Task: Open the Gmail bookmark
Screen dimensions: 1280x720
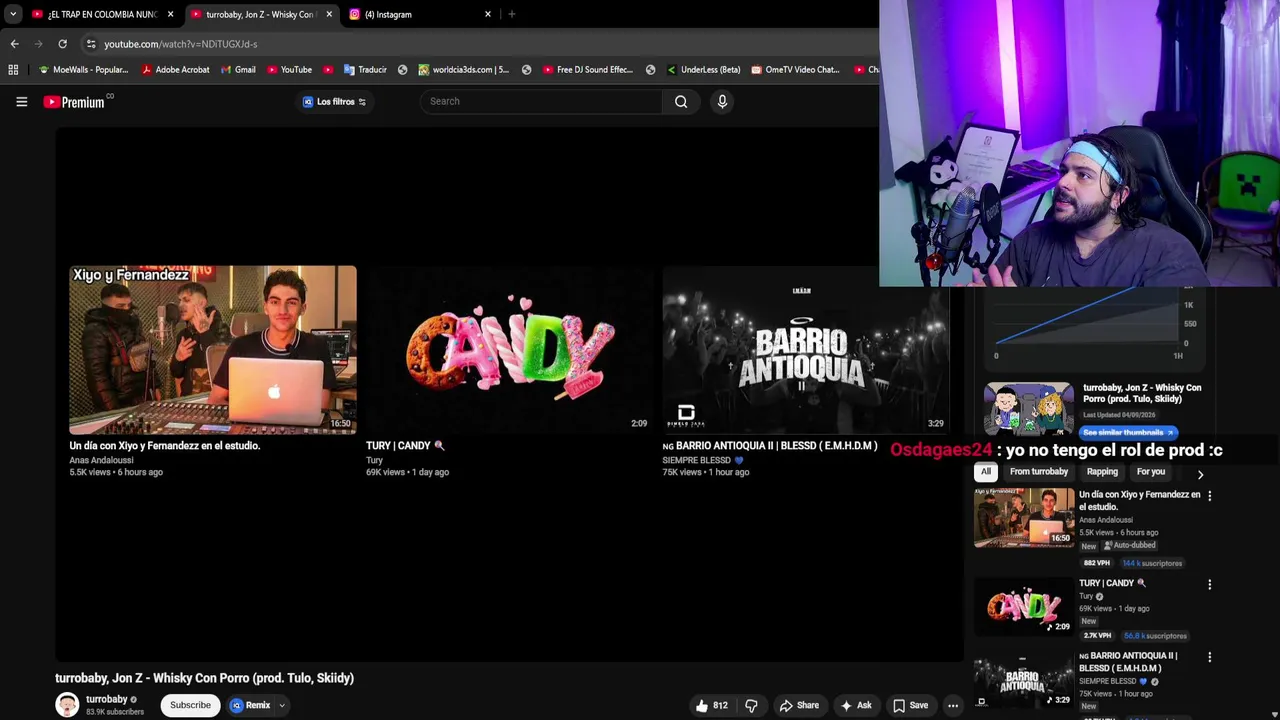Action: pyautogui.click(x=238, y=70)
